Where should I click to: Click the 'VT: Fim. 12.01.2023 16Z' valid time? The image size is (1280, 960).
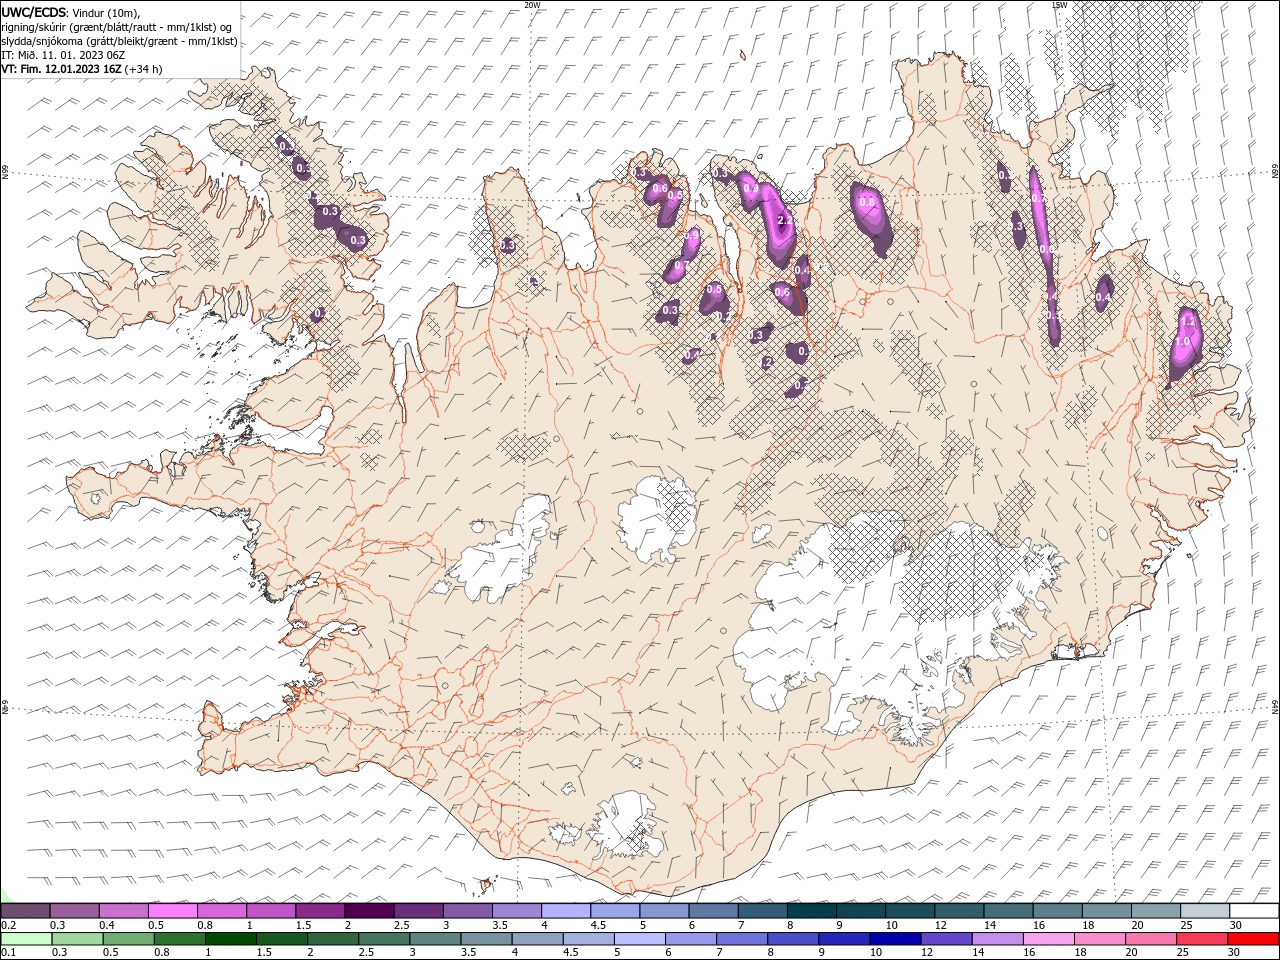61,69
